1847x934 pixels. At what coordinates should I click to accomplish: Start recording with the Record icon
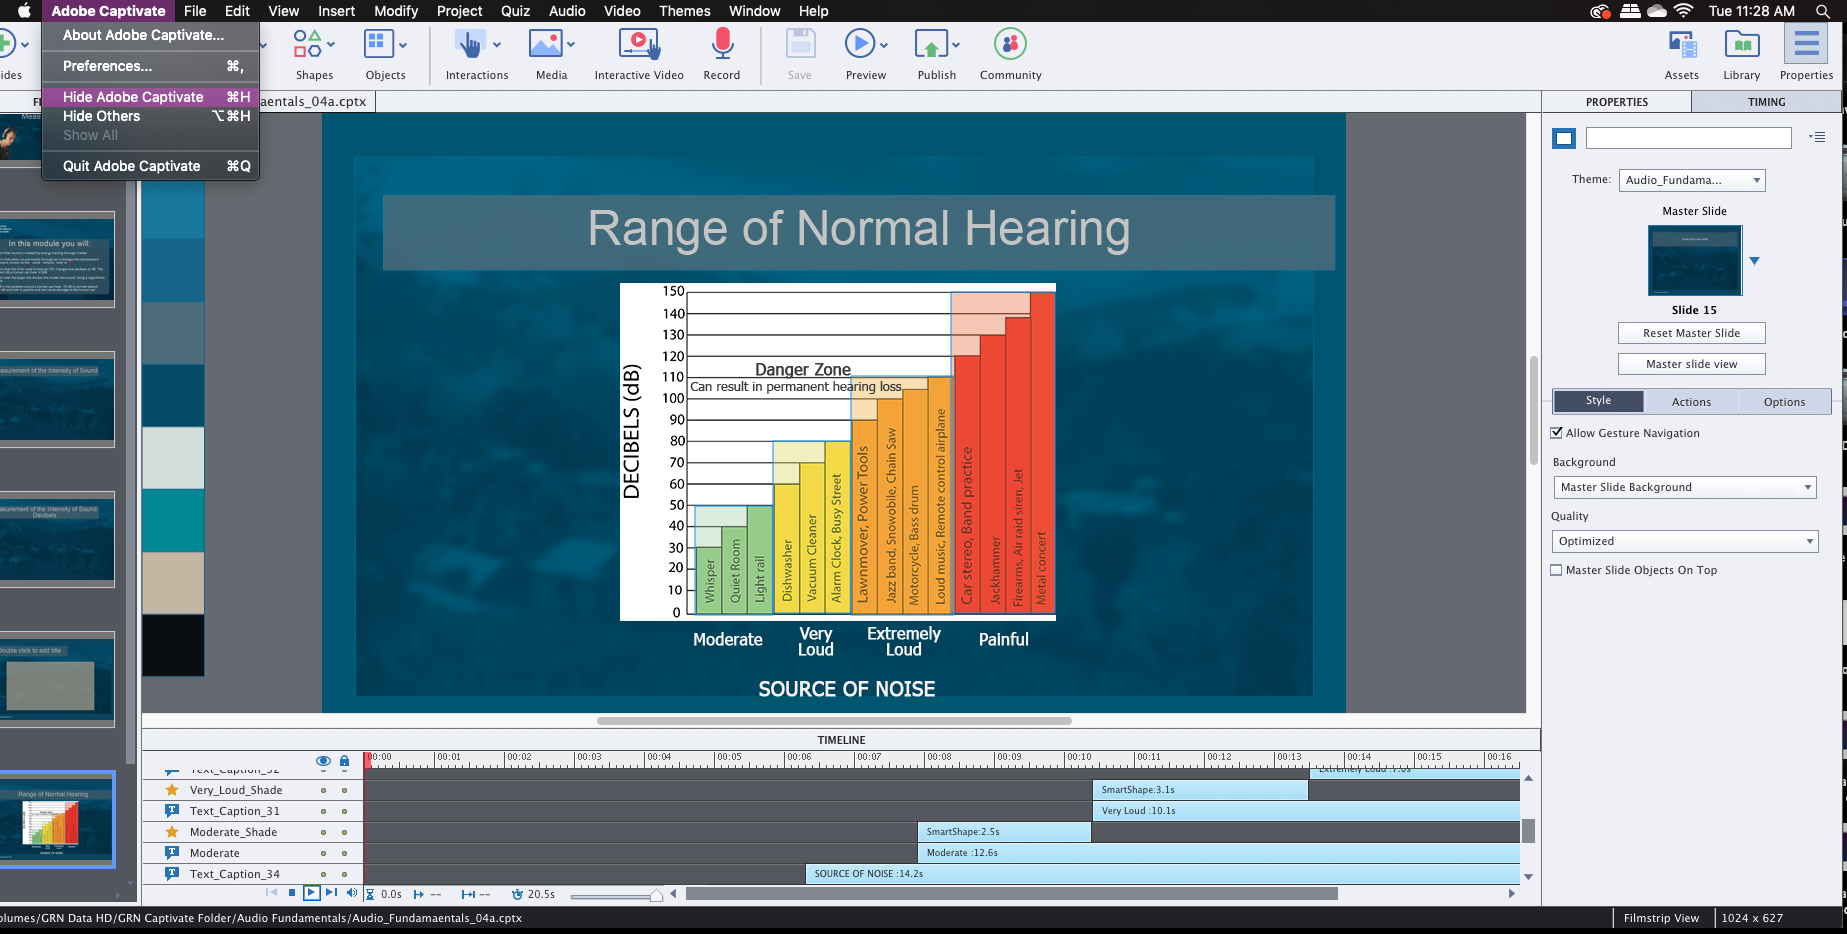tap(721, 45)
